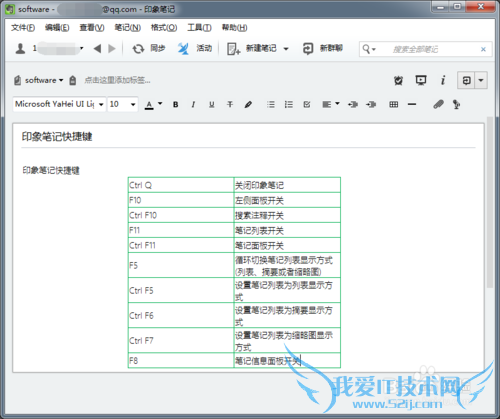Click the F8 table cell
This screenshot has width=500, height=419.
tap(181, 360)
